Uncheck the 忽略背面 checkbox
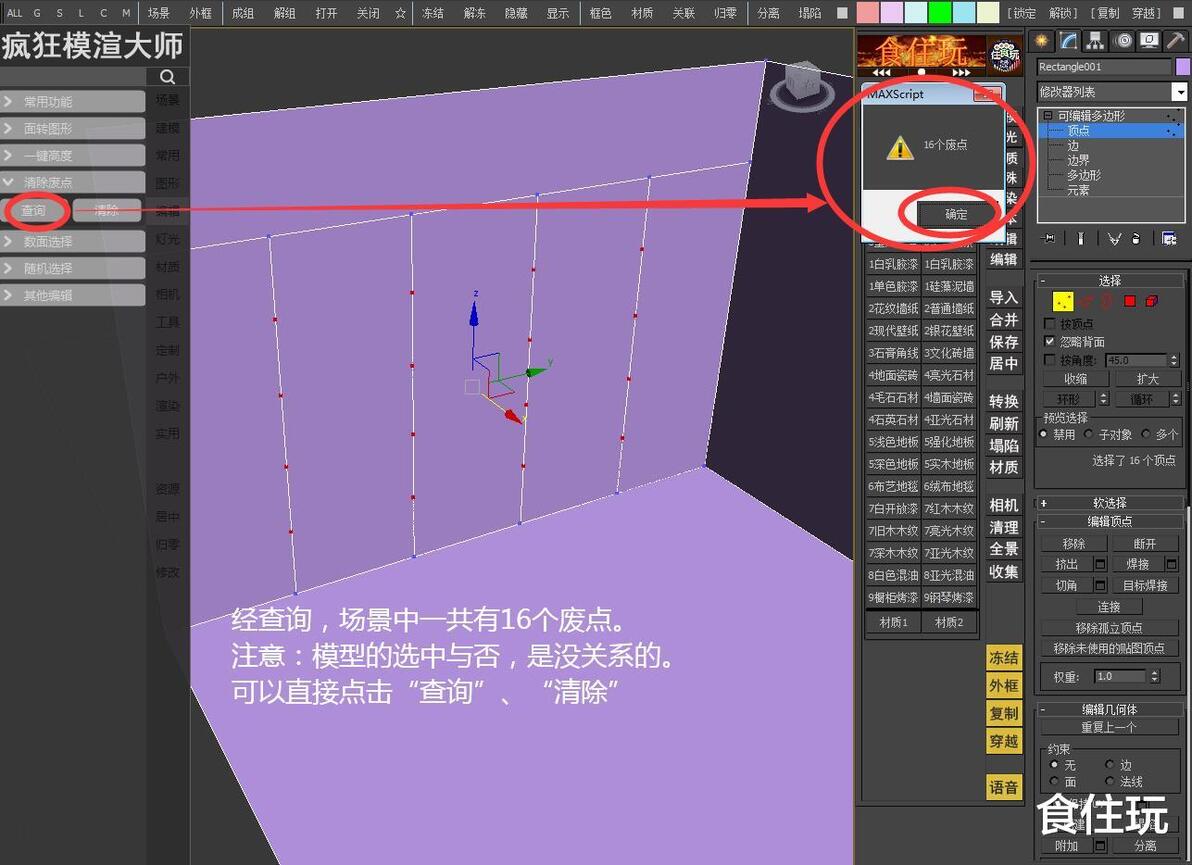This screenshot has width=1192, height=865. (x=1050, y=341)
